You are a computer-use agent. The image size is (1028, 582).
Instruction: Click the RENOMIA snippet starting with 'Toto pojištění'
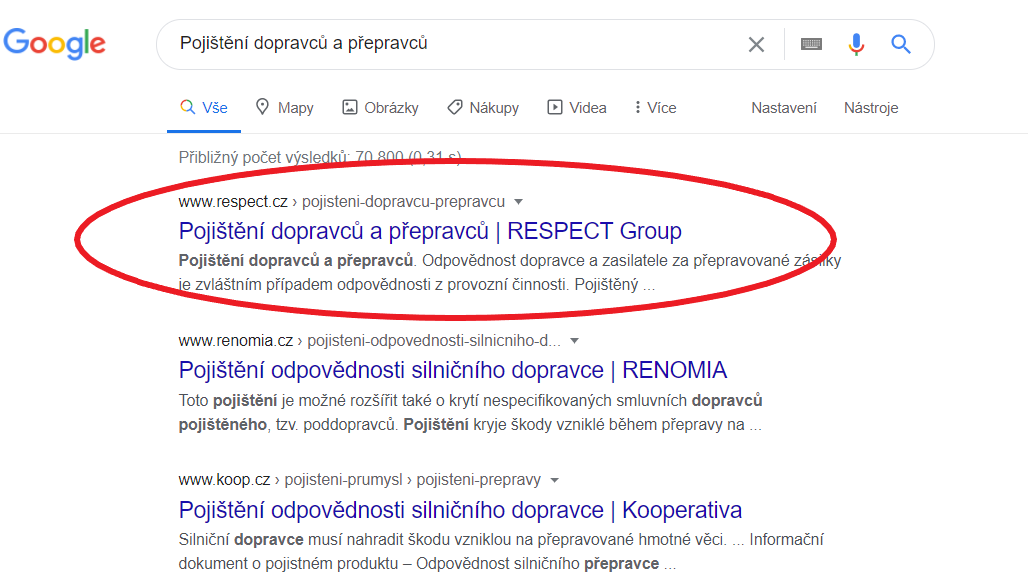pos(470,412)
